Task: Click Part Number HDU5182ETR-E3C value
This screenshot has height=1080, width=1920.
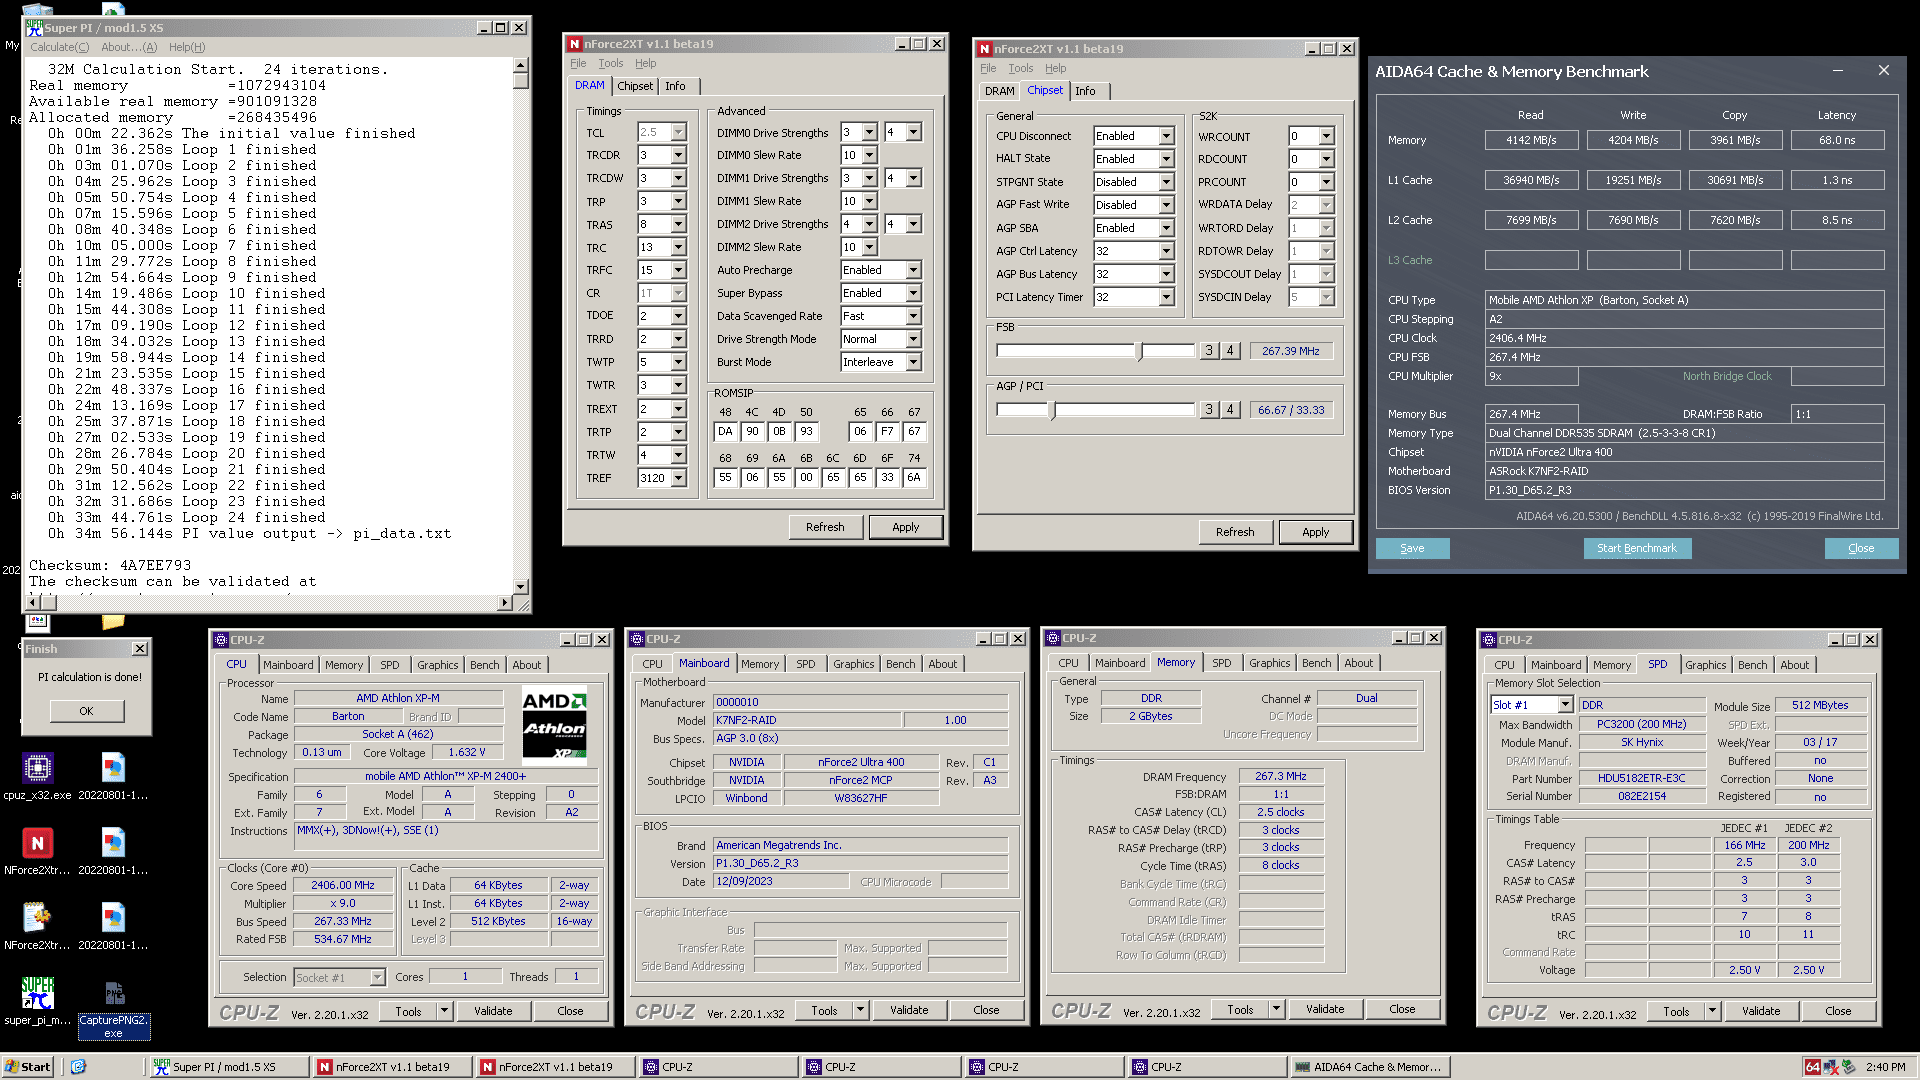Action: point(1641,778)
